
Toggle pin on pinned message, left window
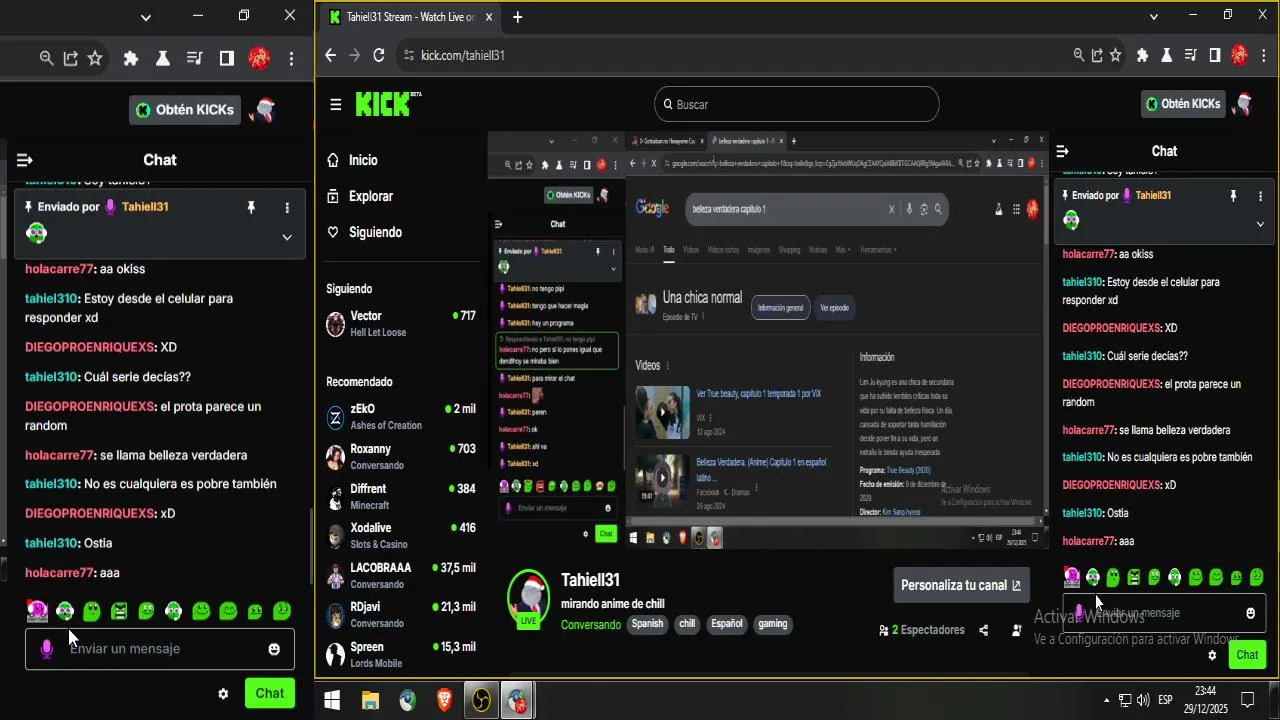tap(251, 207)
